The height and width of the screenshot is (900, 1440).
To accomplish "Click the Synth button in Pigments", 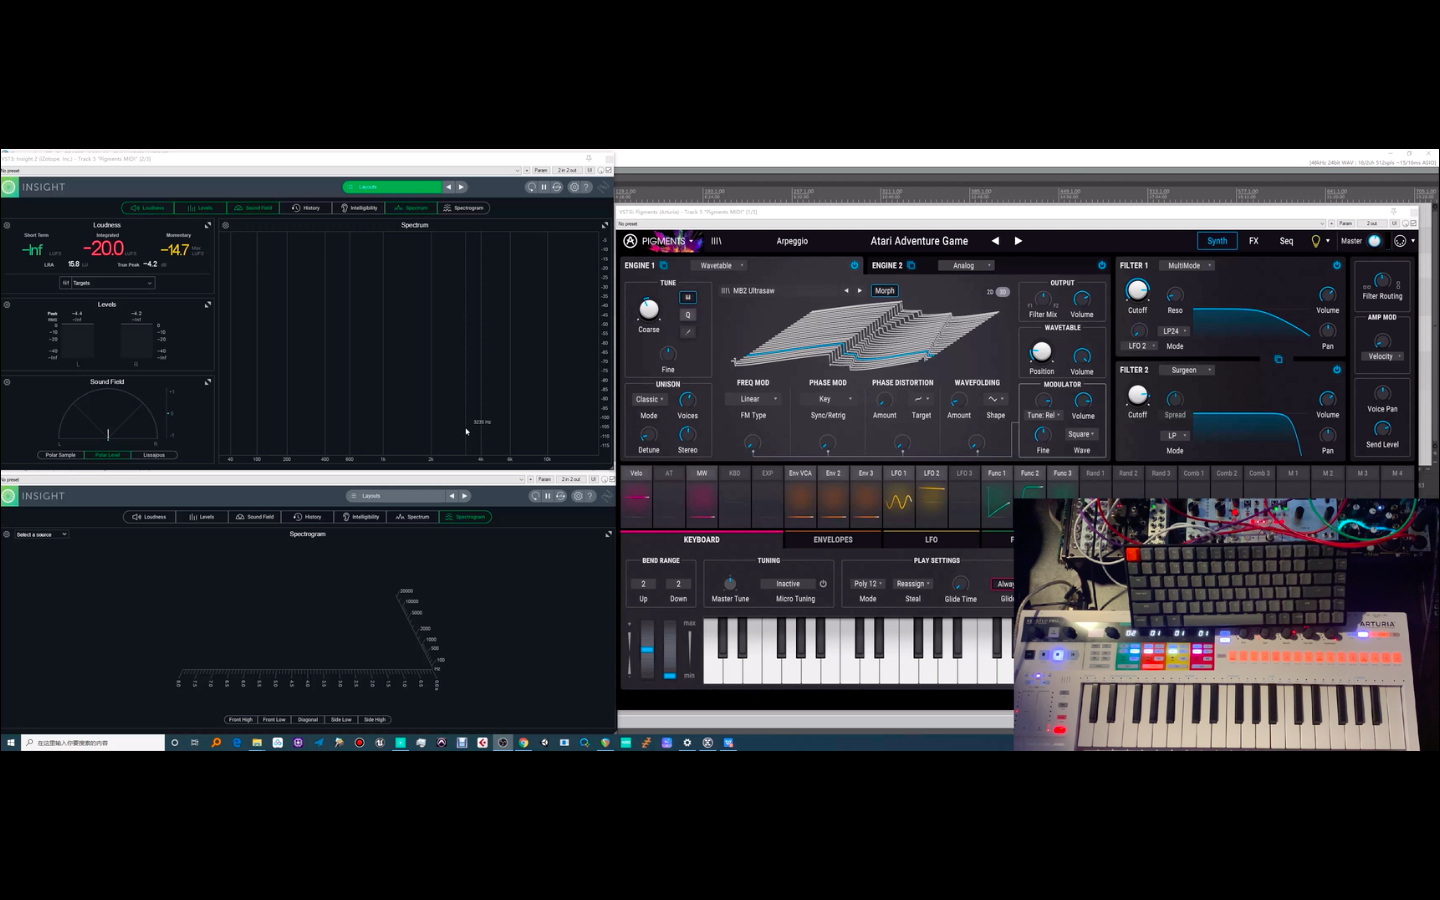I will point(1217,241).
